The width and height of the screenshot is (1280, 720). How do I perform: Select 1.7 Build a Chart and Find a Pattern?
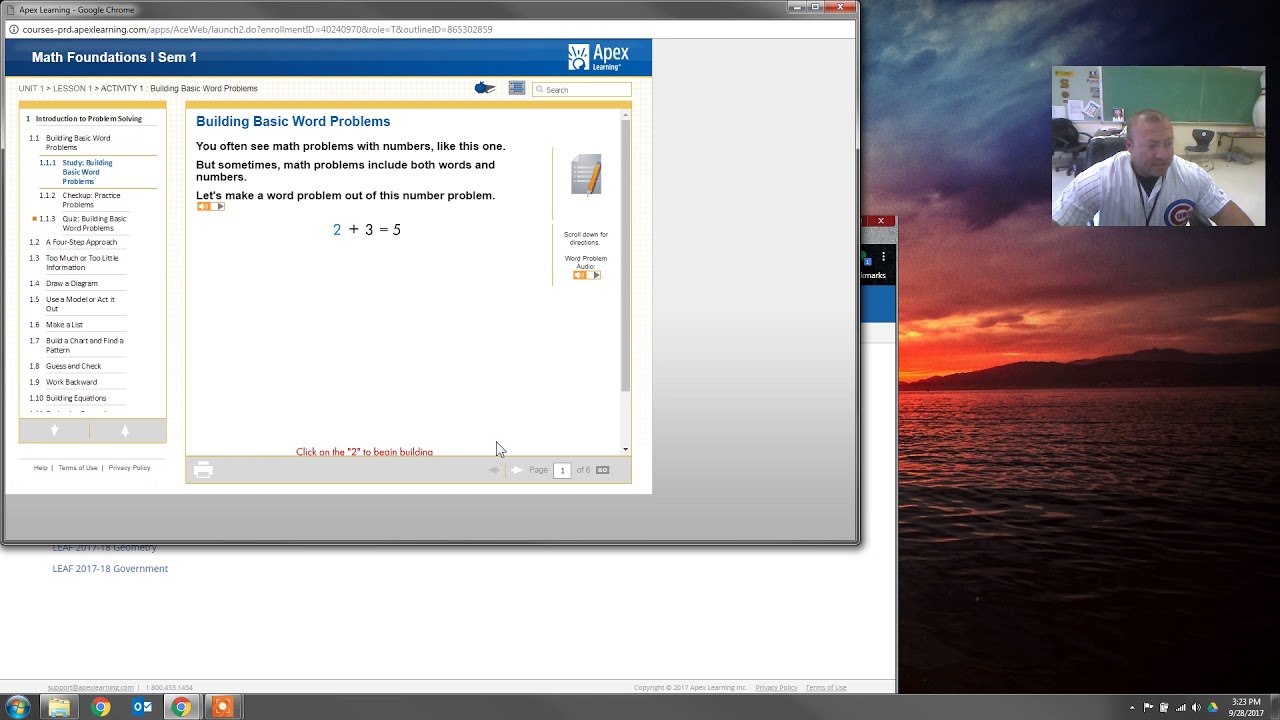85,345
